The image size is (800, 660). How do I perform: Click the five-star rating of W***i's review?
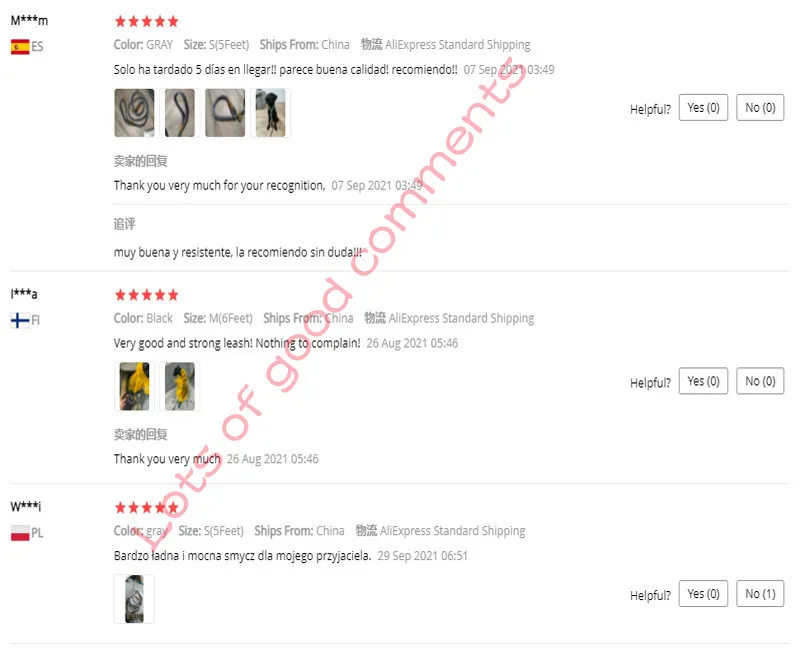coord(146,507)
